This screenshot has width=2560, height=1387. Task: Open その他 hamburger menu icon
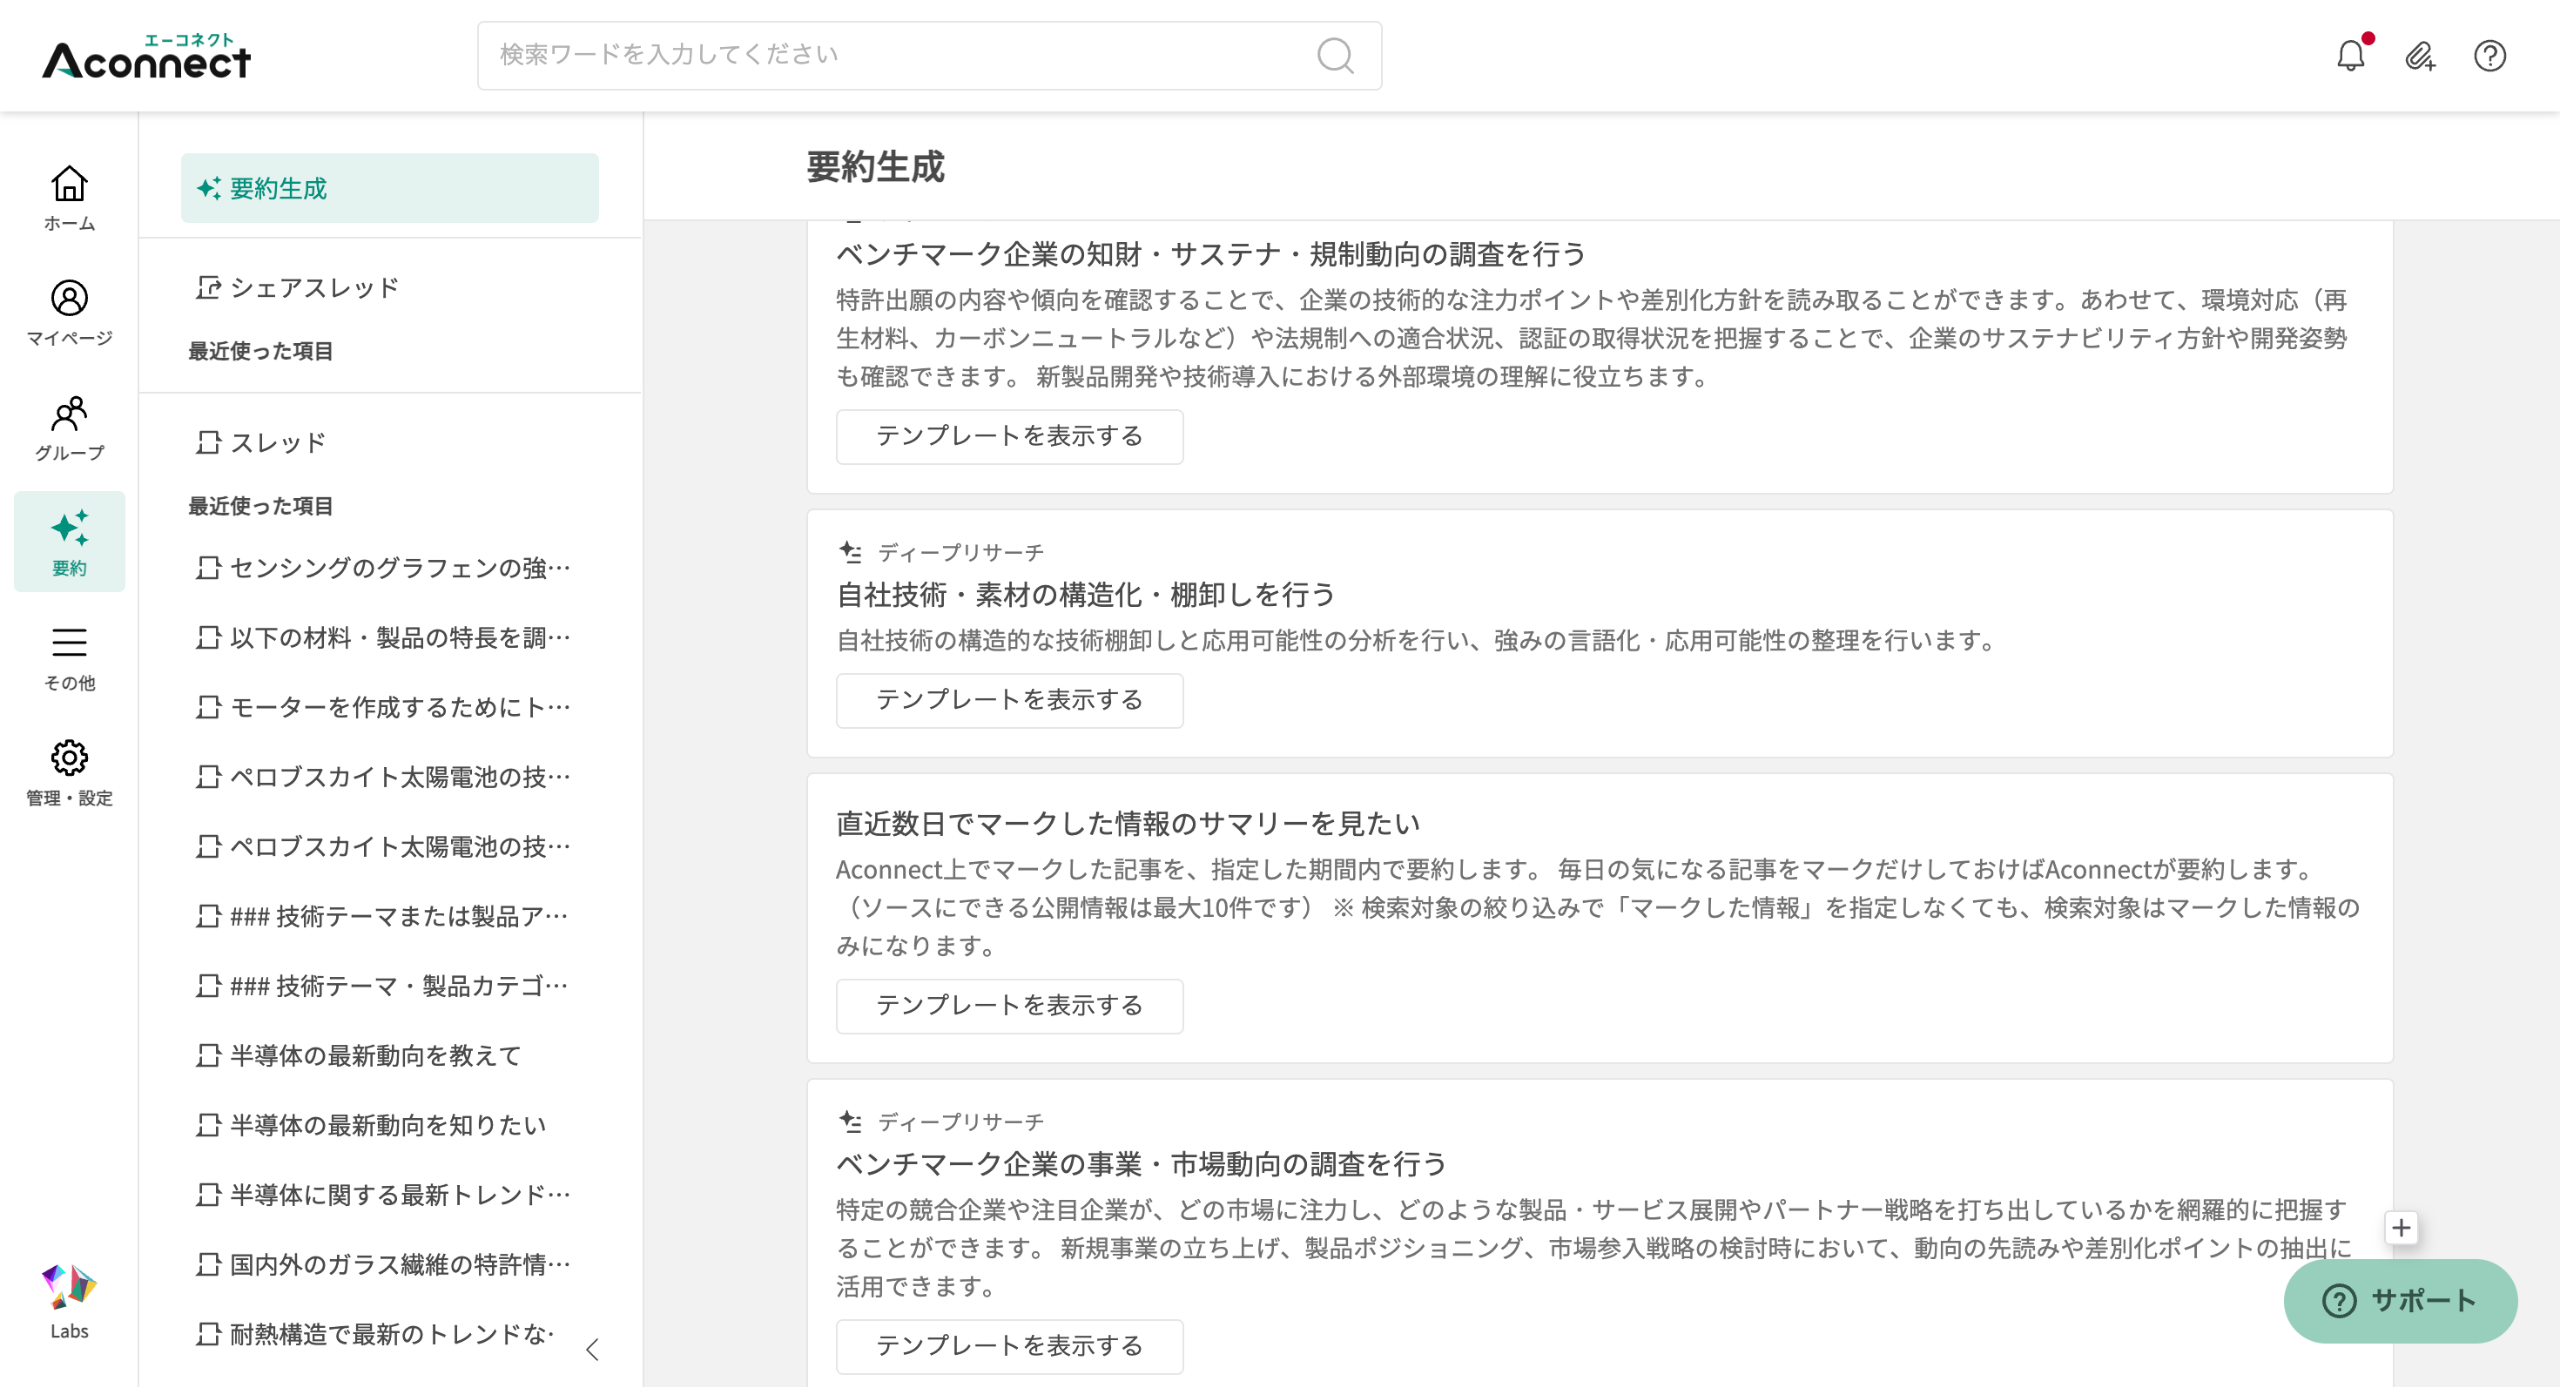[x=69, y=658]
